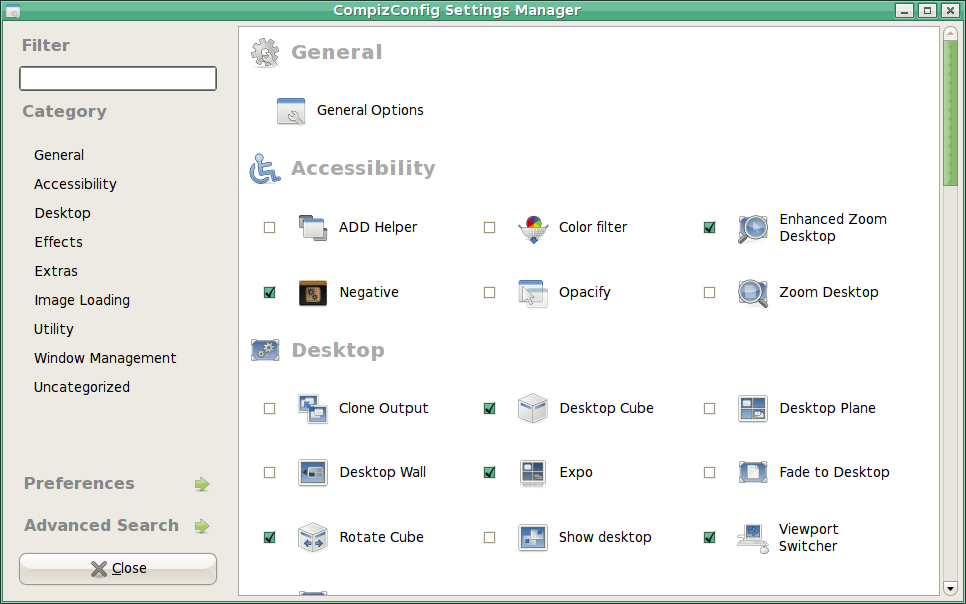The width and height of the screenshot is (966, 604).
Task: Open the Color filter plugin icon
Action: point(533,229)
